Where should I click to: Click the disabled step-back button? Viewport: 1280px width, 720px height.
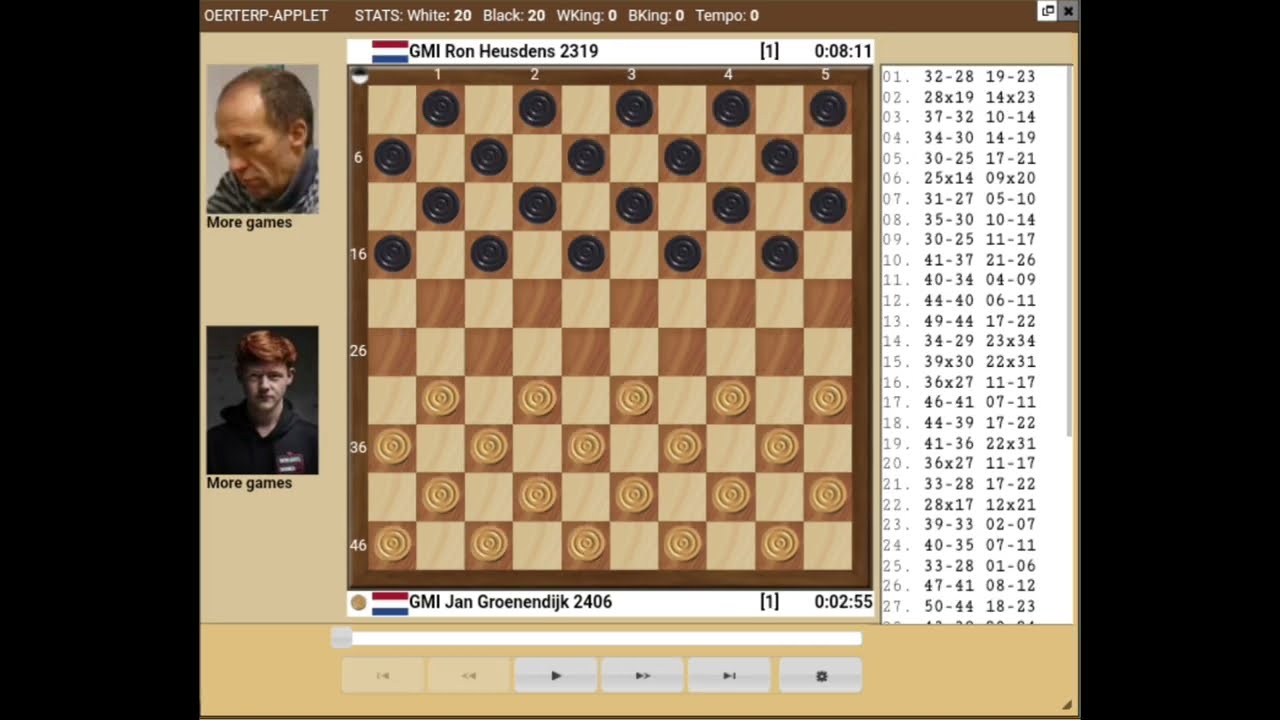(469, 676)
